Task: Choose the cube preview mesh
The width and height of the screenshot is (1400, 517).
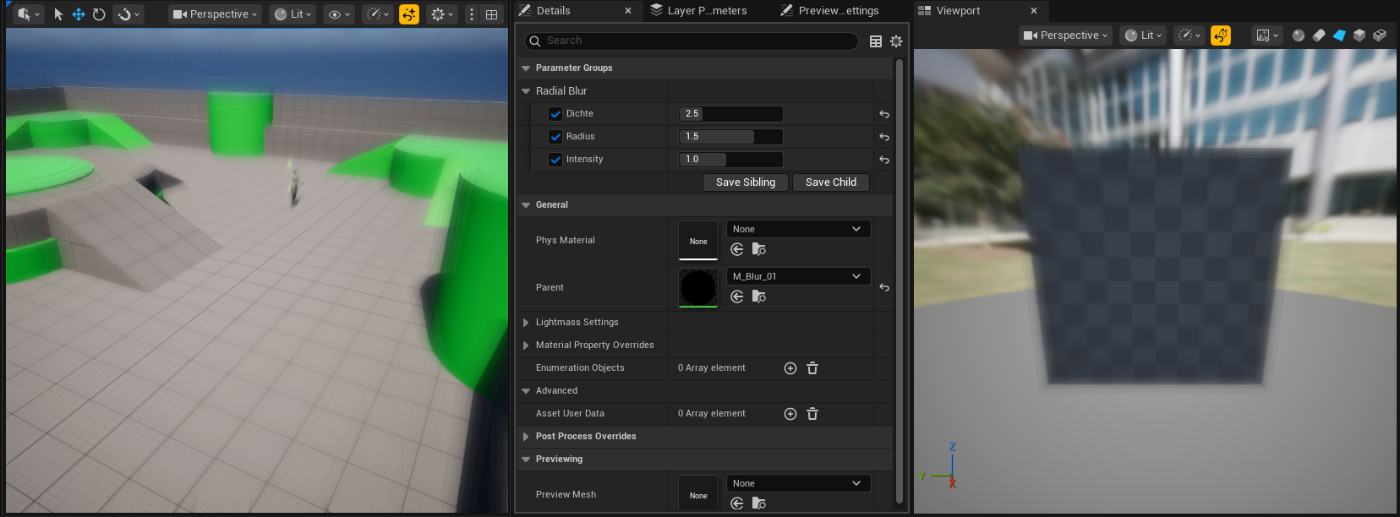Action: click(x=1359, y=35)
